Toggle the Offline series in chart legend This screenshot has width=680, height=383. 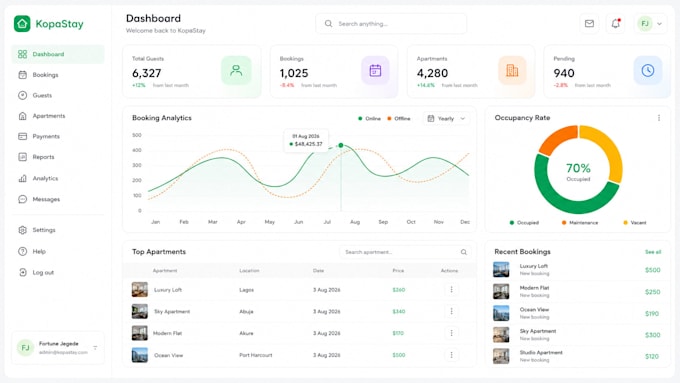point(399,118)
